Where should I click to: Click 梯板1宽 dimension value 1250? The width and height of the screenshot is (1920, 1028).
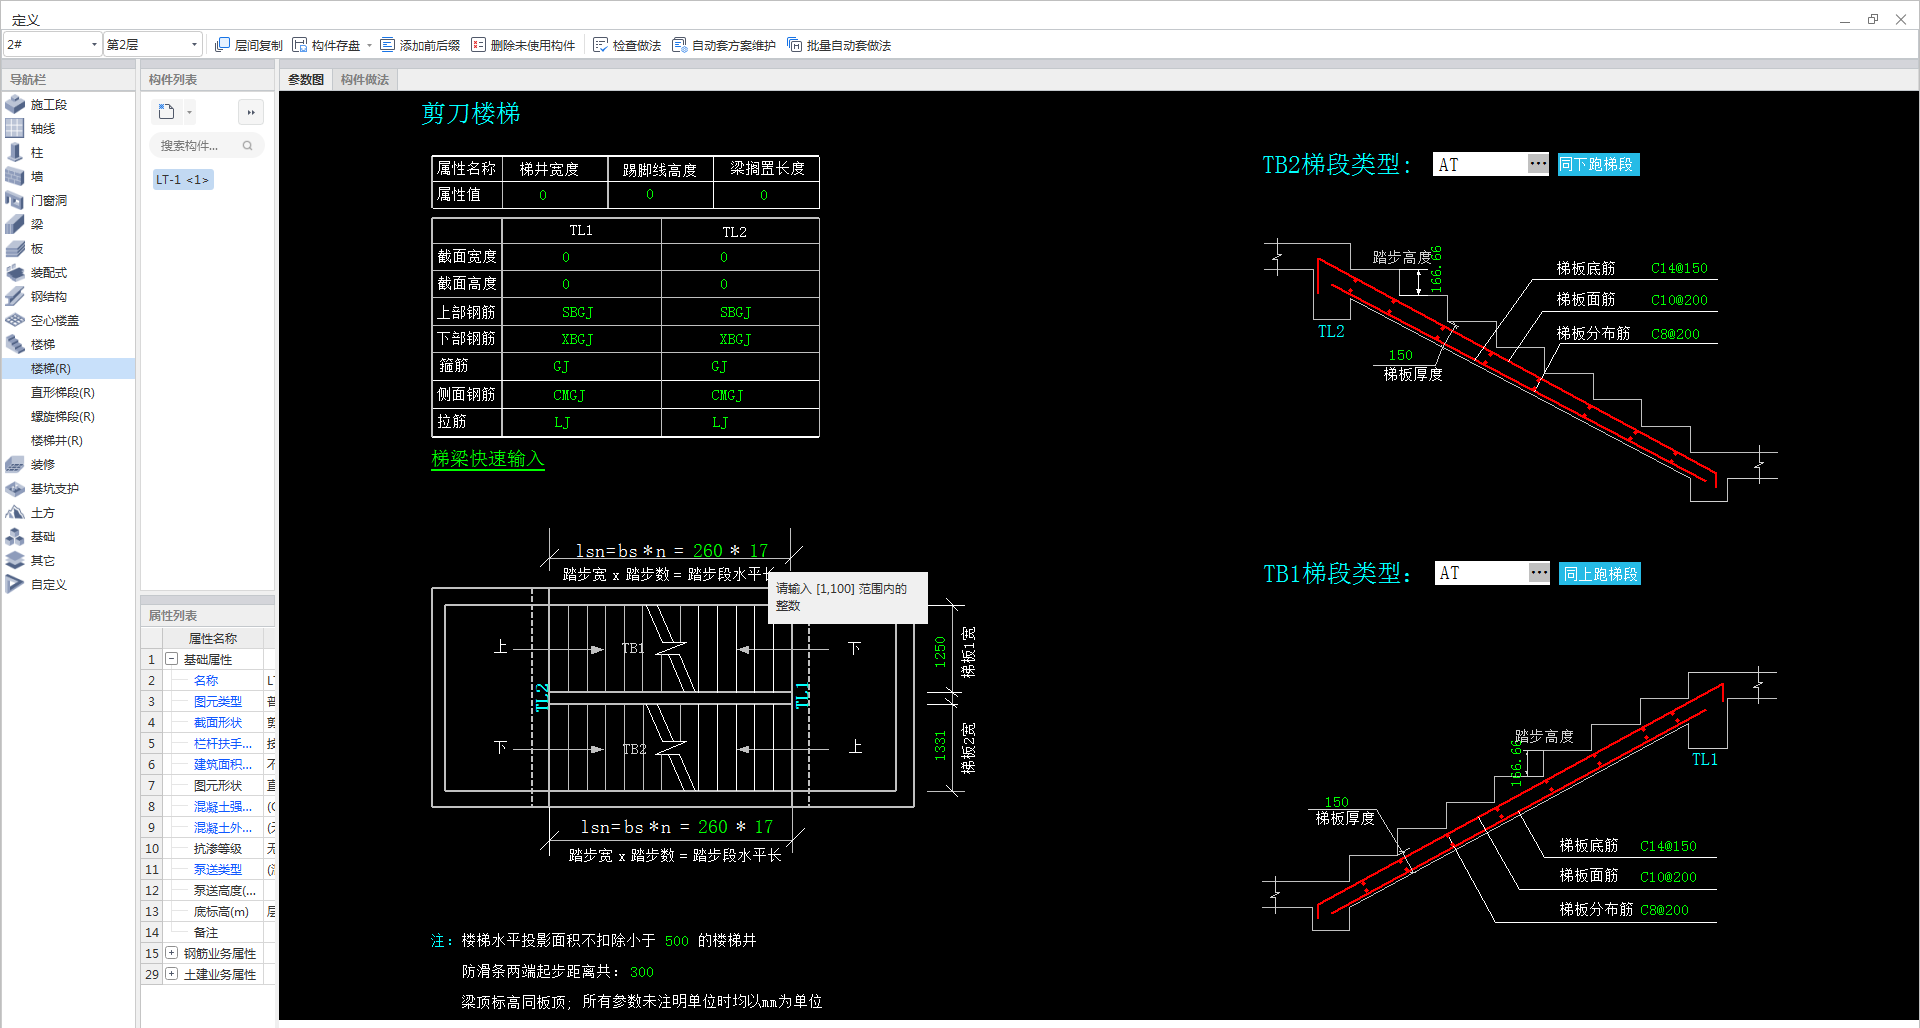pos(940,652)
